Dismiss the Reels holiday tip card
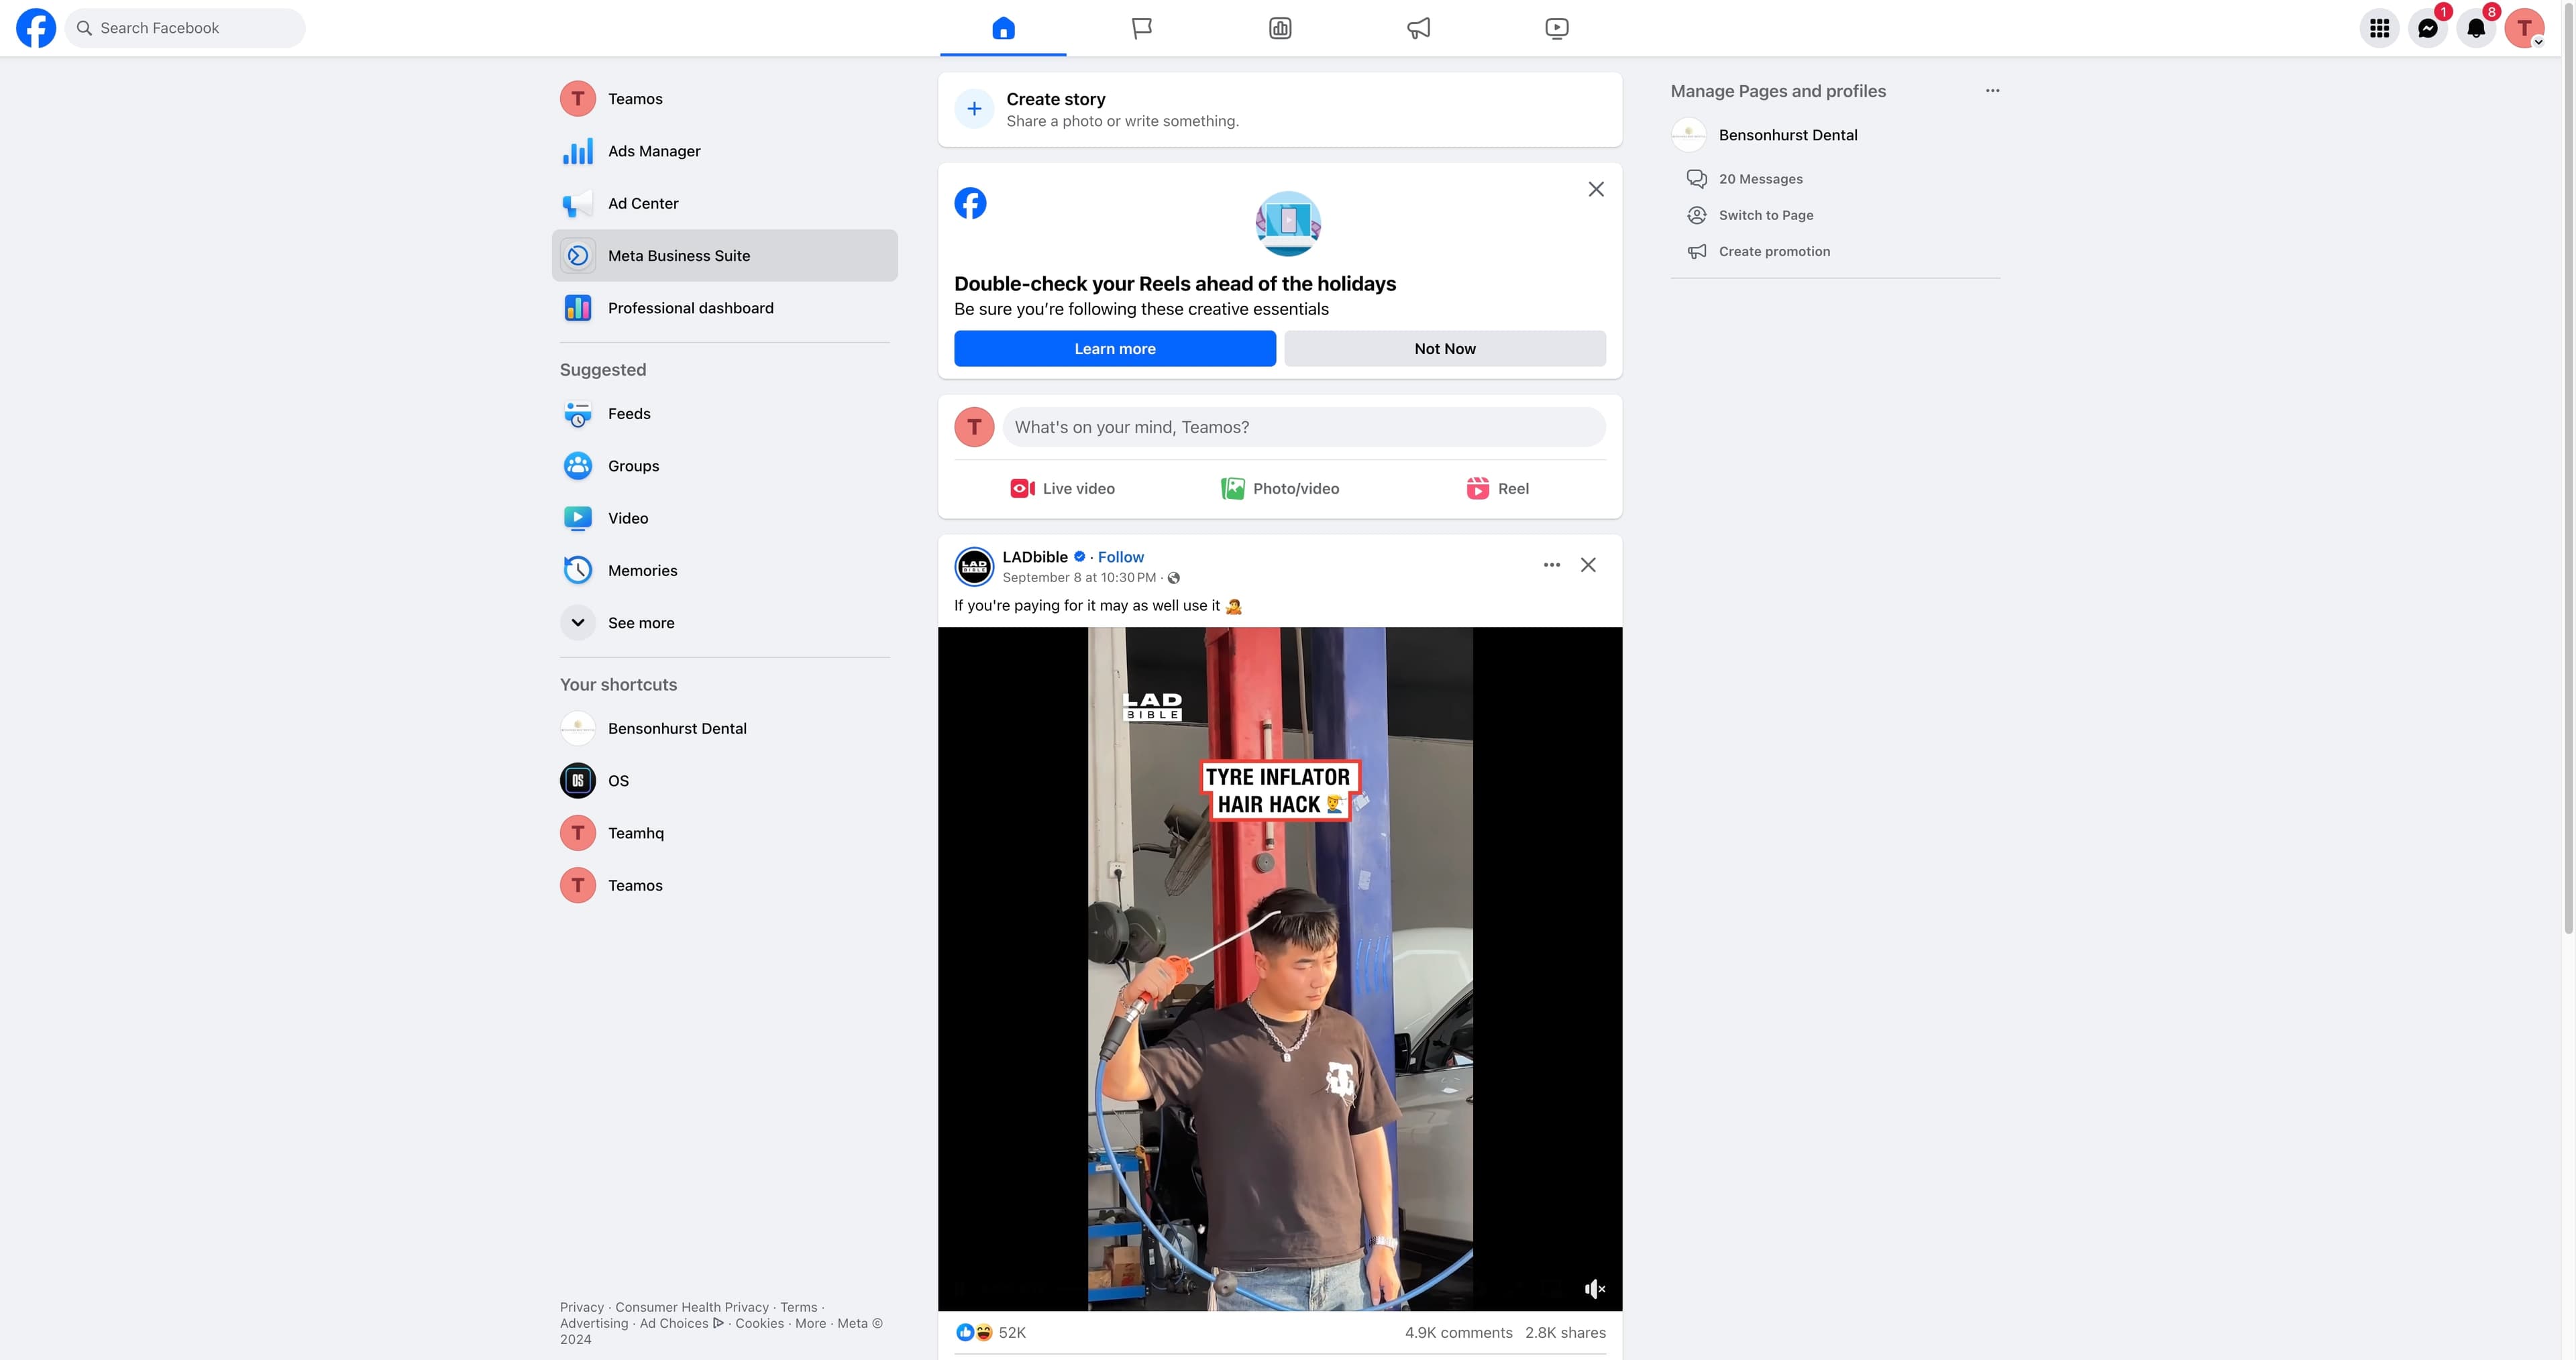Image resolution: width=2576 pixels, height=1360 pixels. (1596, 189)
